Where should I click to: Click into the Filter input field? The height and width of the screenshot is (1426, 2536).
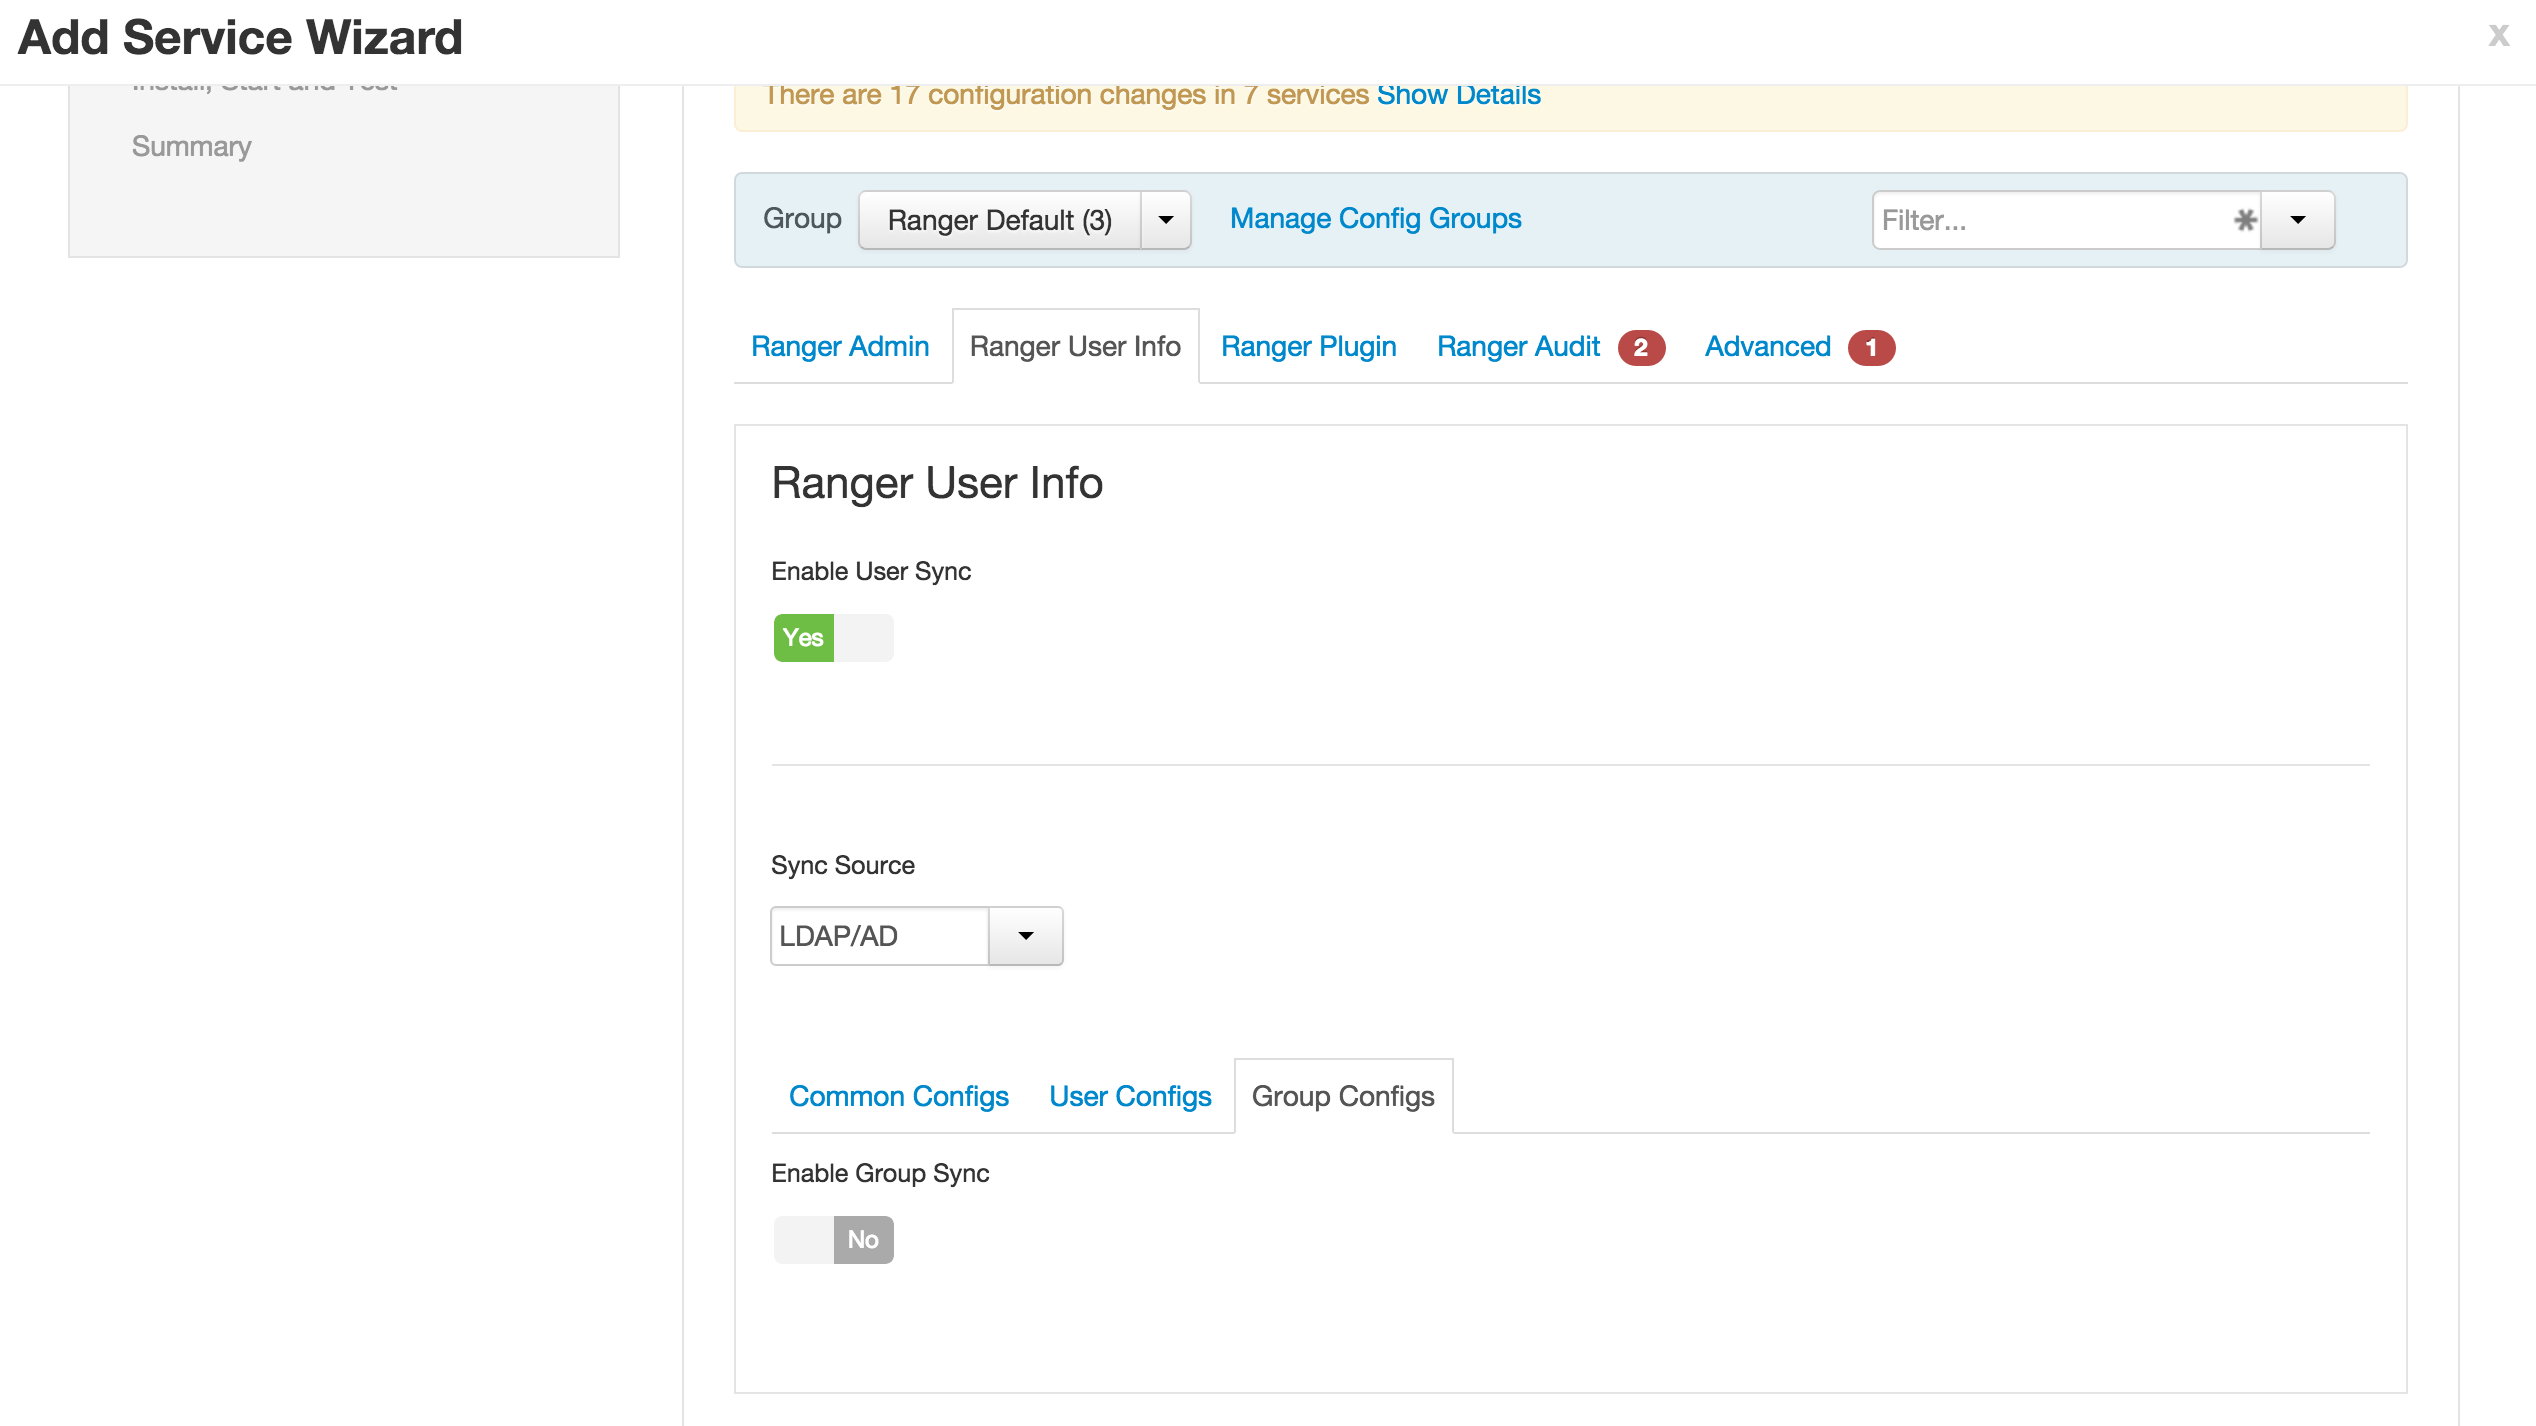(2050, 220)
